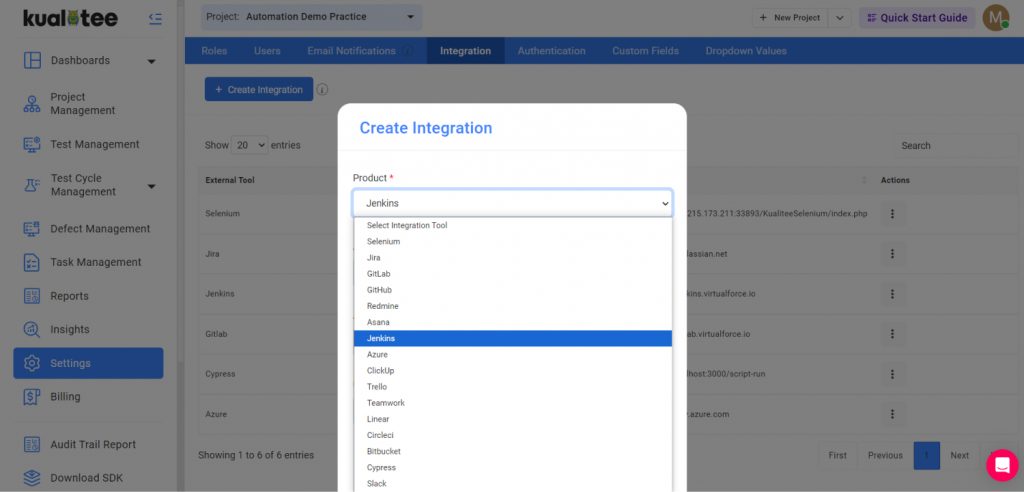
Task: Switch to the Users tab
Action: [x=267, y=51]
